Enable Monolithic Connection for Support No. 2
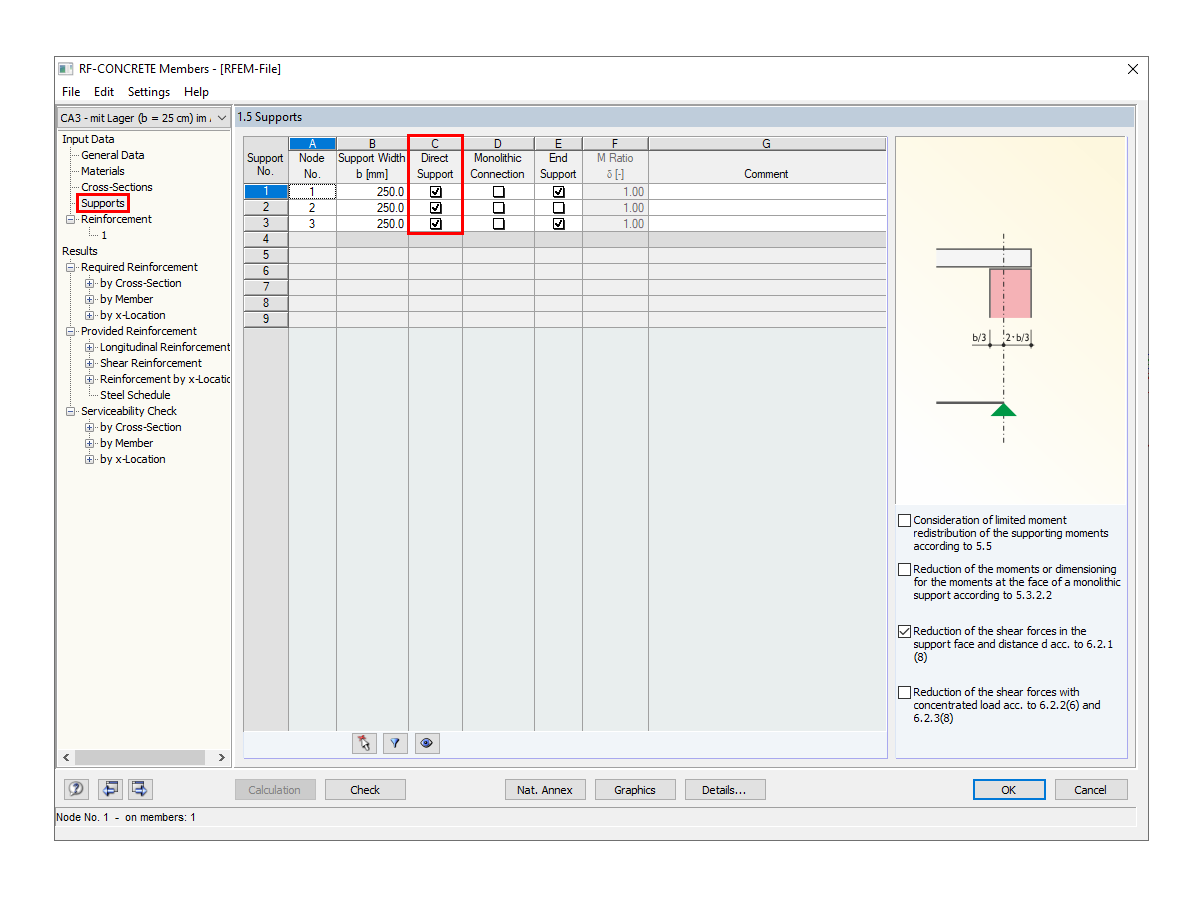This screenshot has height=900, width=1200. [497, 207]
